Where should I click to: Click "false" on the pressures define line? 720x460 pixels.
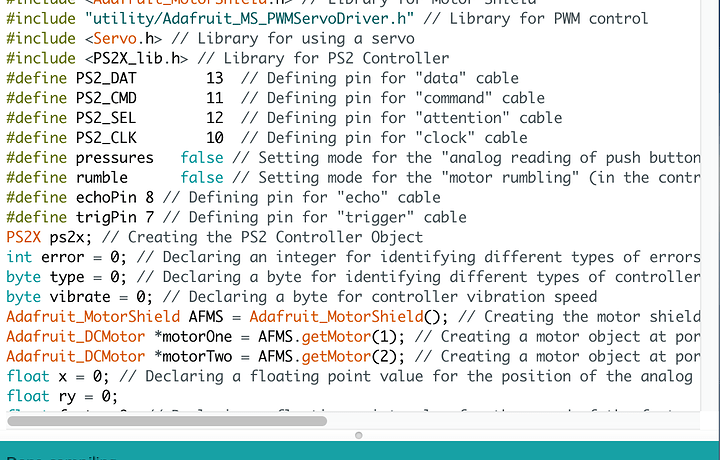point(202,157)
